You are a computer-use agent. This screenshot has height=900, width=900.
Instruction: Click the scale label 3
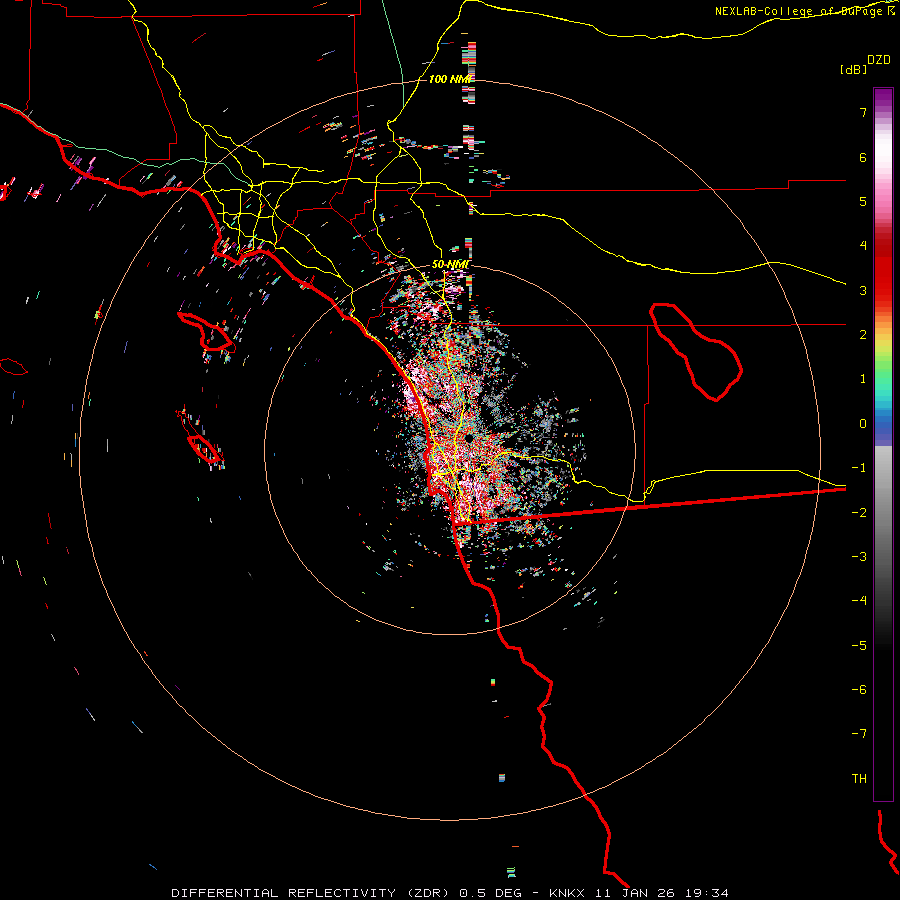[x=863, y=290]
